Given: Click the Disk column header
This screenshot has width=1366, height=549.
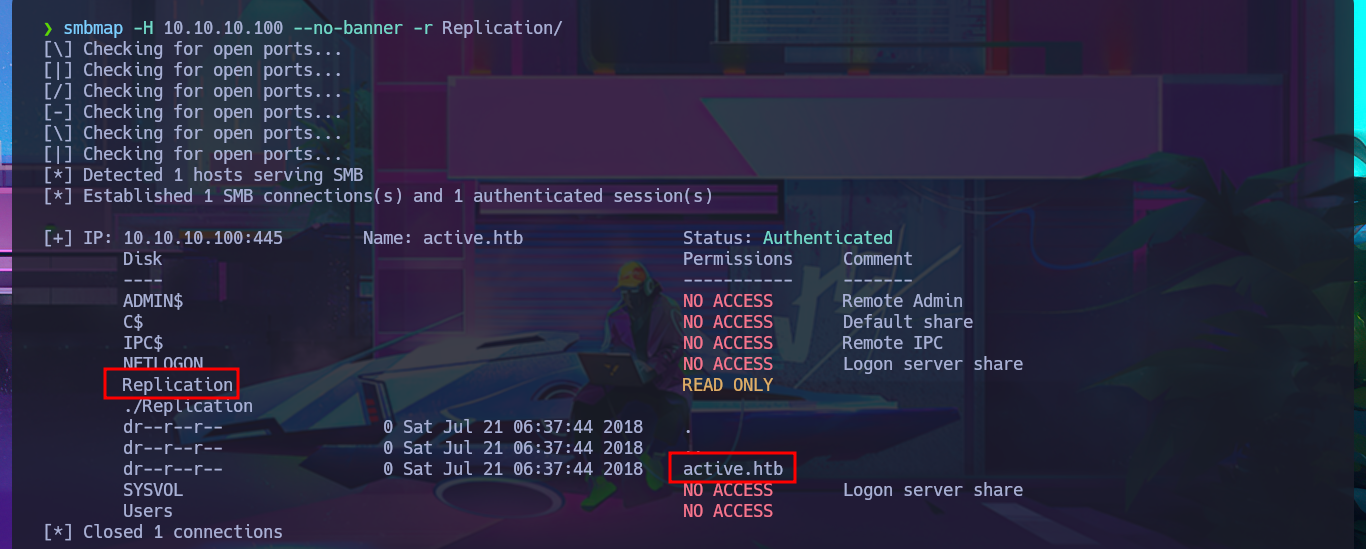Looking at the screenshot, I should (143, 259).
